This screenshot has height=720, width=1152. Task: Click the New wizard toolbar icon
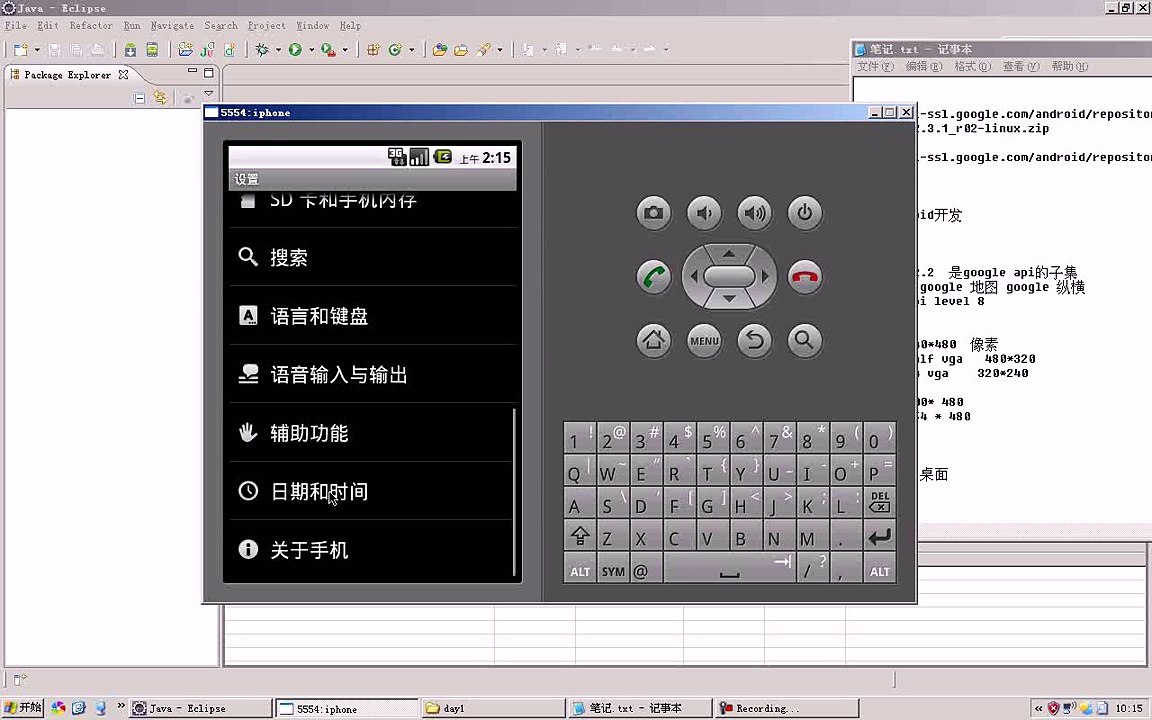coord(20,50)
